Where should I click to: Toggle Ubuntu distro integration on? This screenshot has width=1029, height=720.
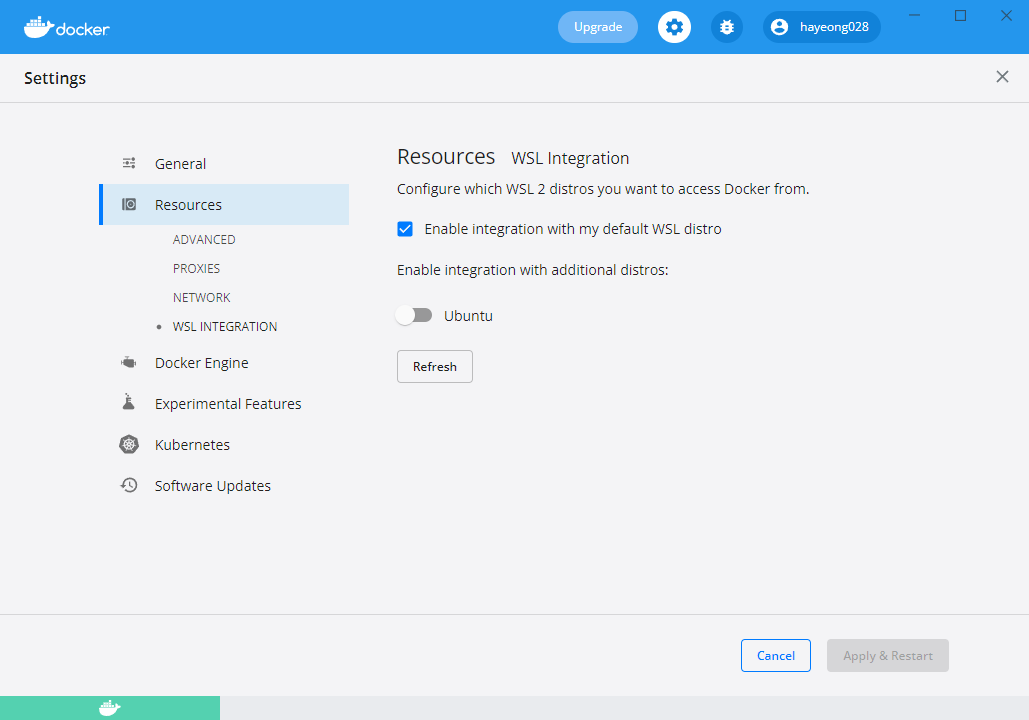coord(414,316)
